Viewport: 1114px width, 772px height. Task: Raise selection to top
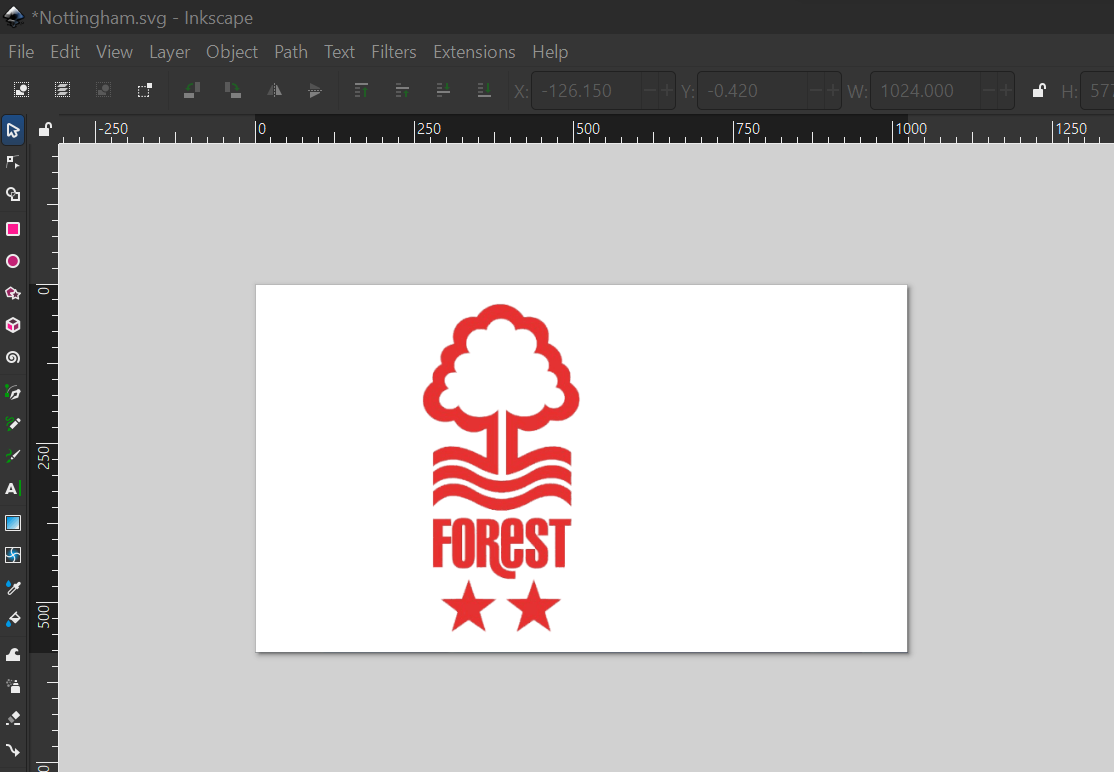tap(361, 90)
